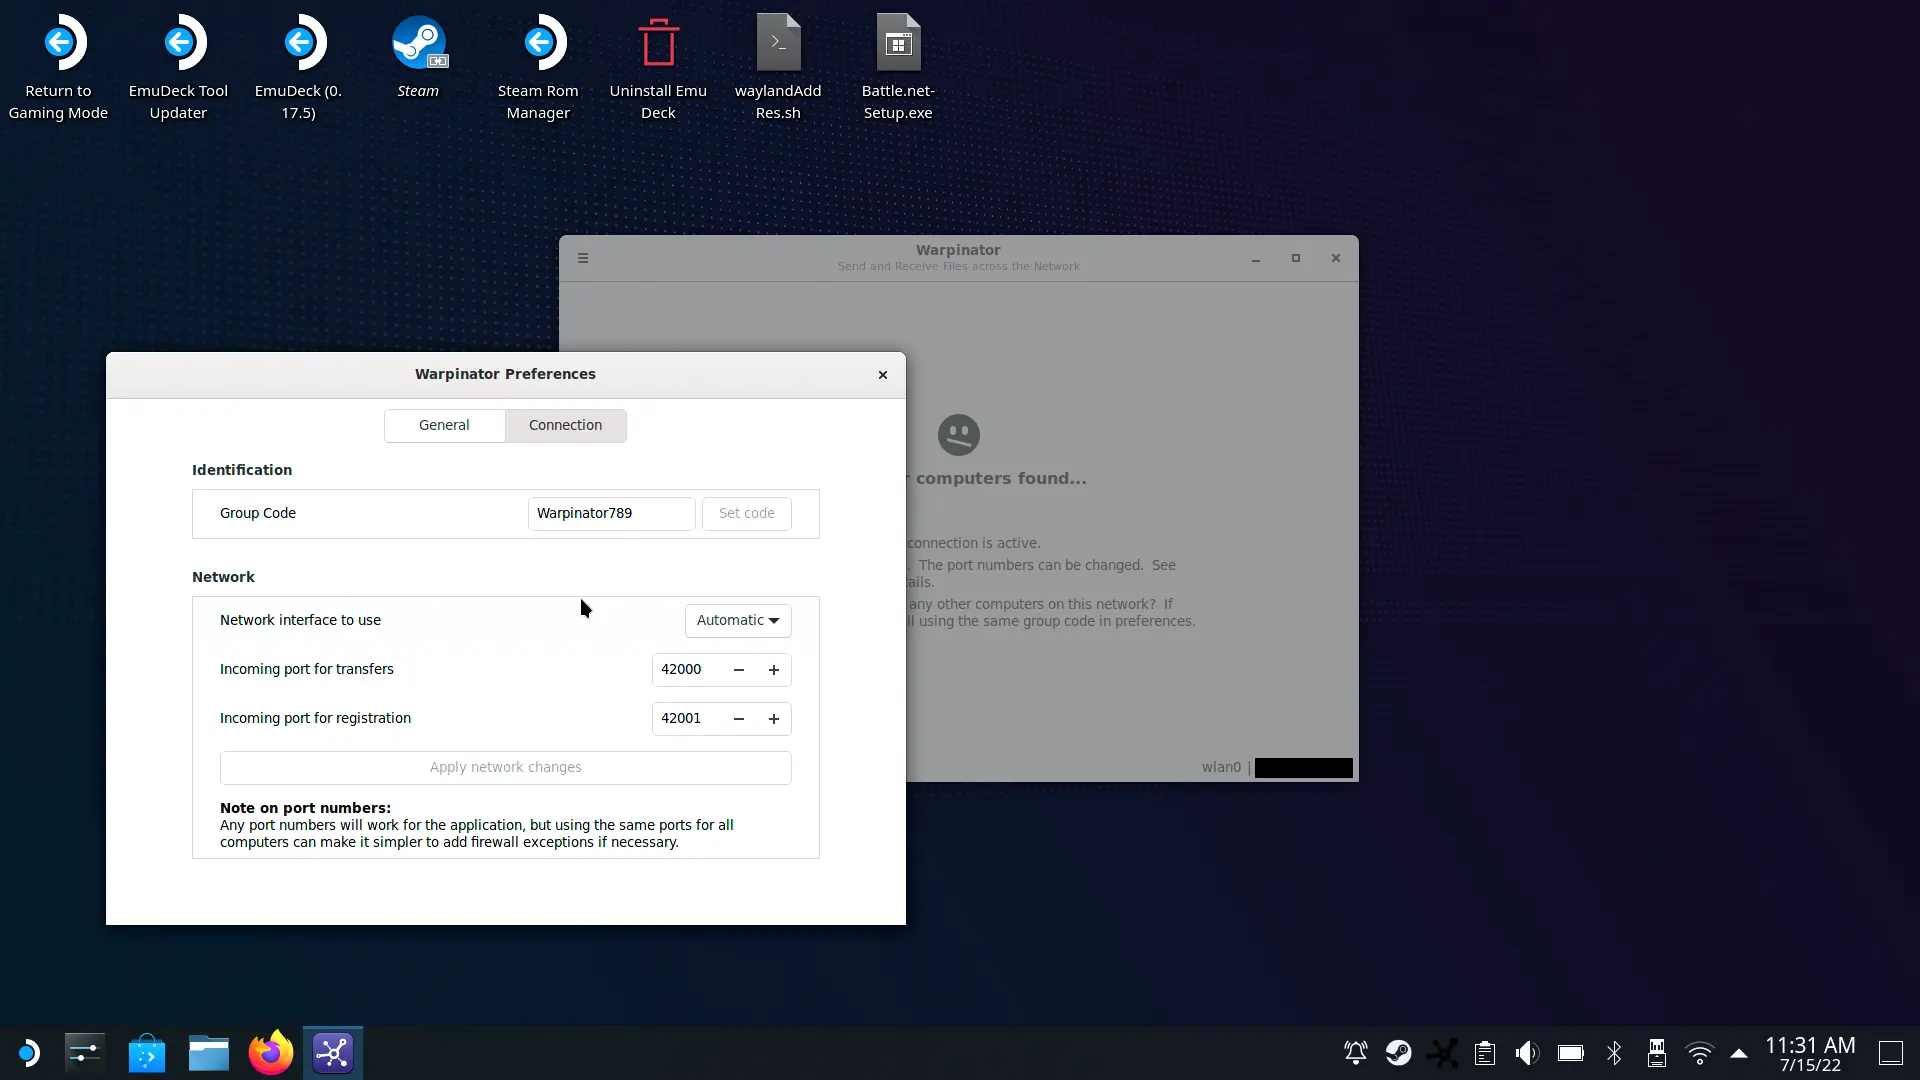Switch to General tab
Screen dimensions: 1920x1080
(x=444, y=425)
